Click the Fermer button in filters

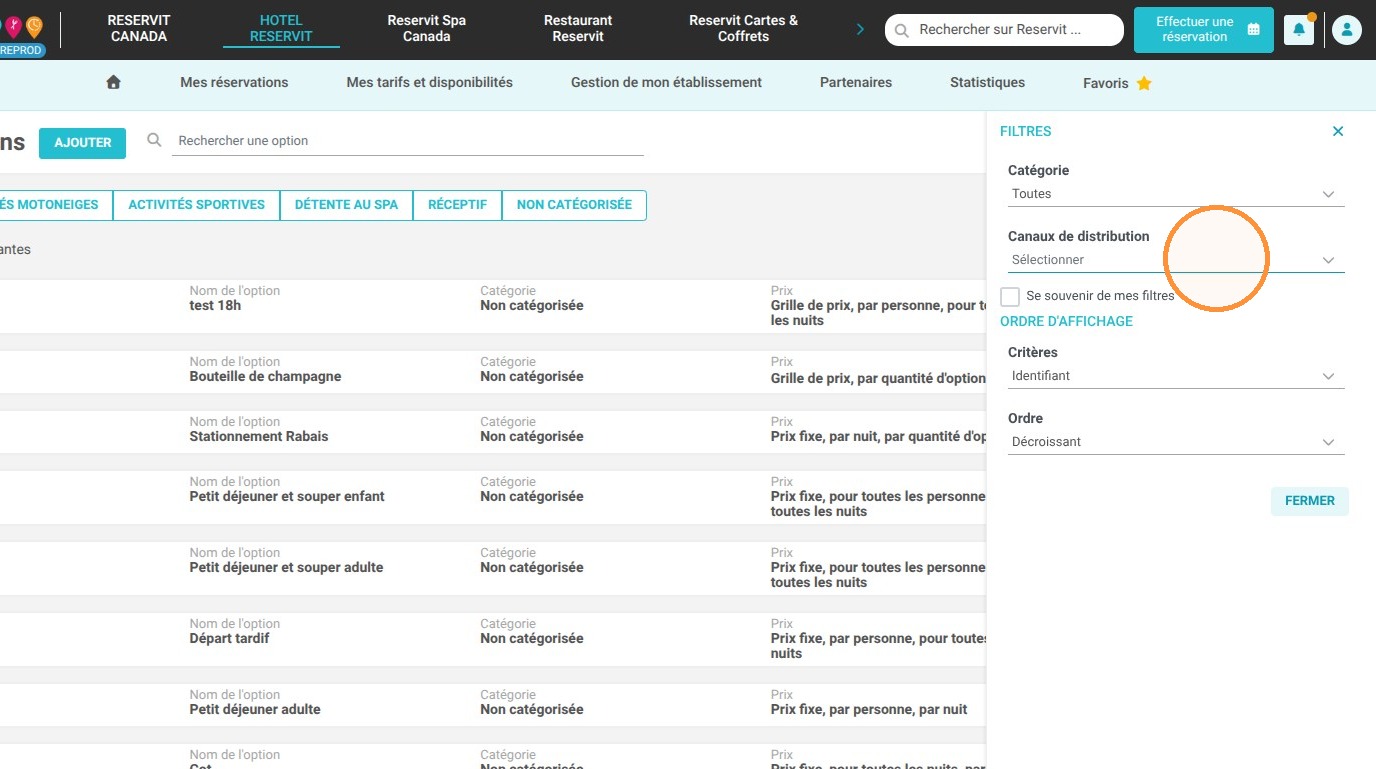click(x=1309, y=501)
